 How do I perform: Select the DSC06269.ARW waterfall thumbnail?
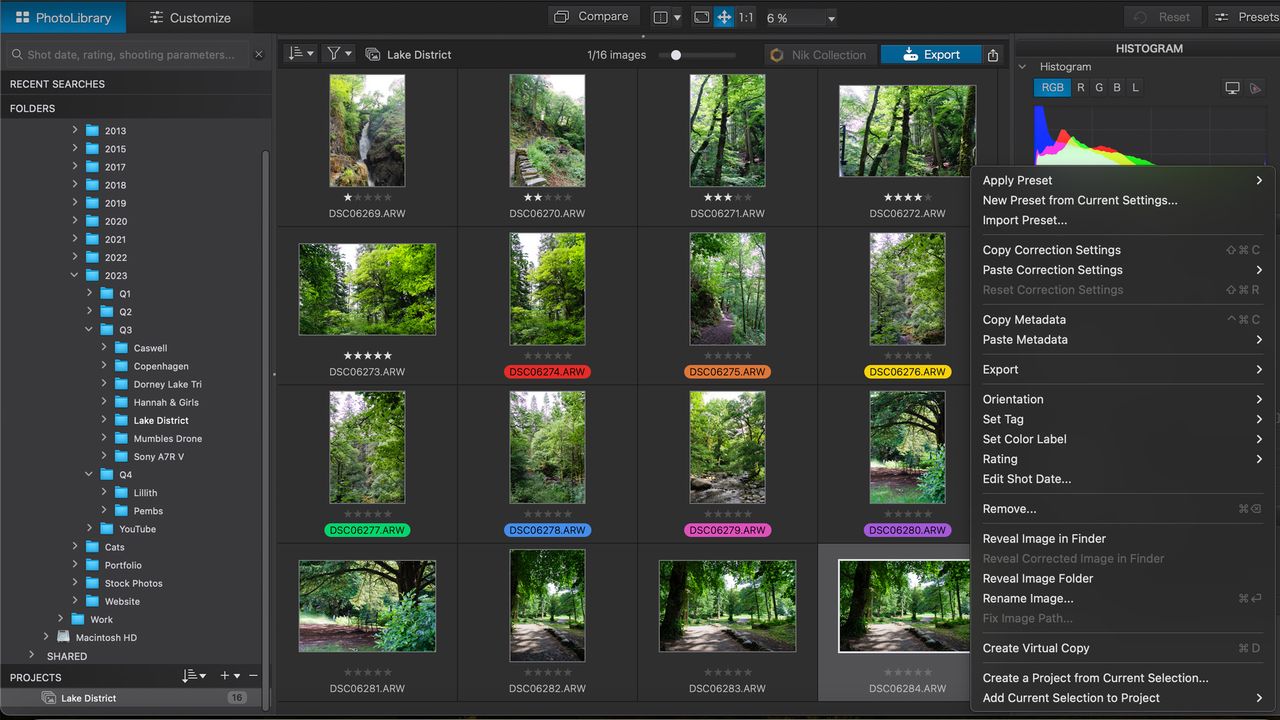point(367,130)
